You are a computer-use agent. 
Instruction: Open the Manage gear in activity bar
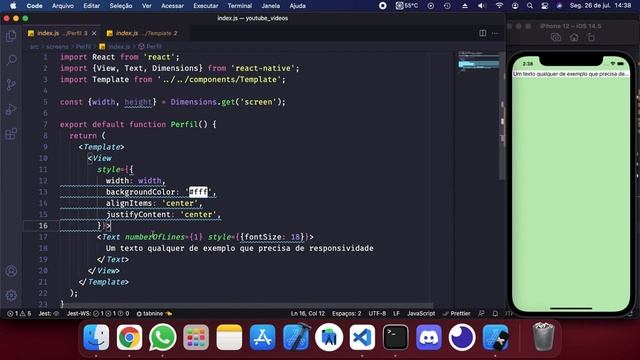[11, 295]
